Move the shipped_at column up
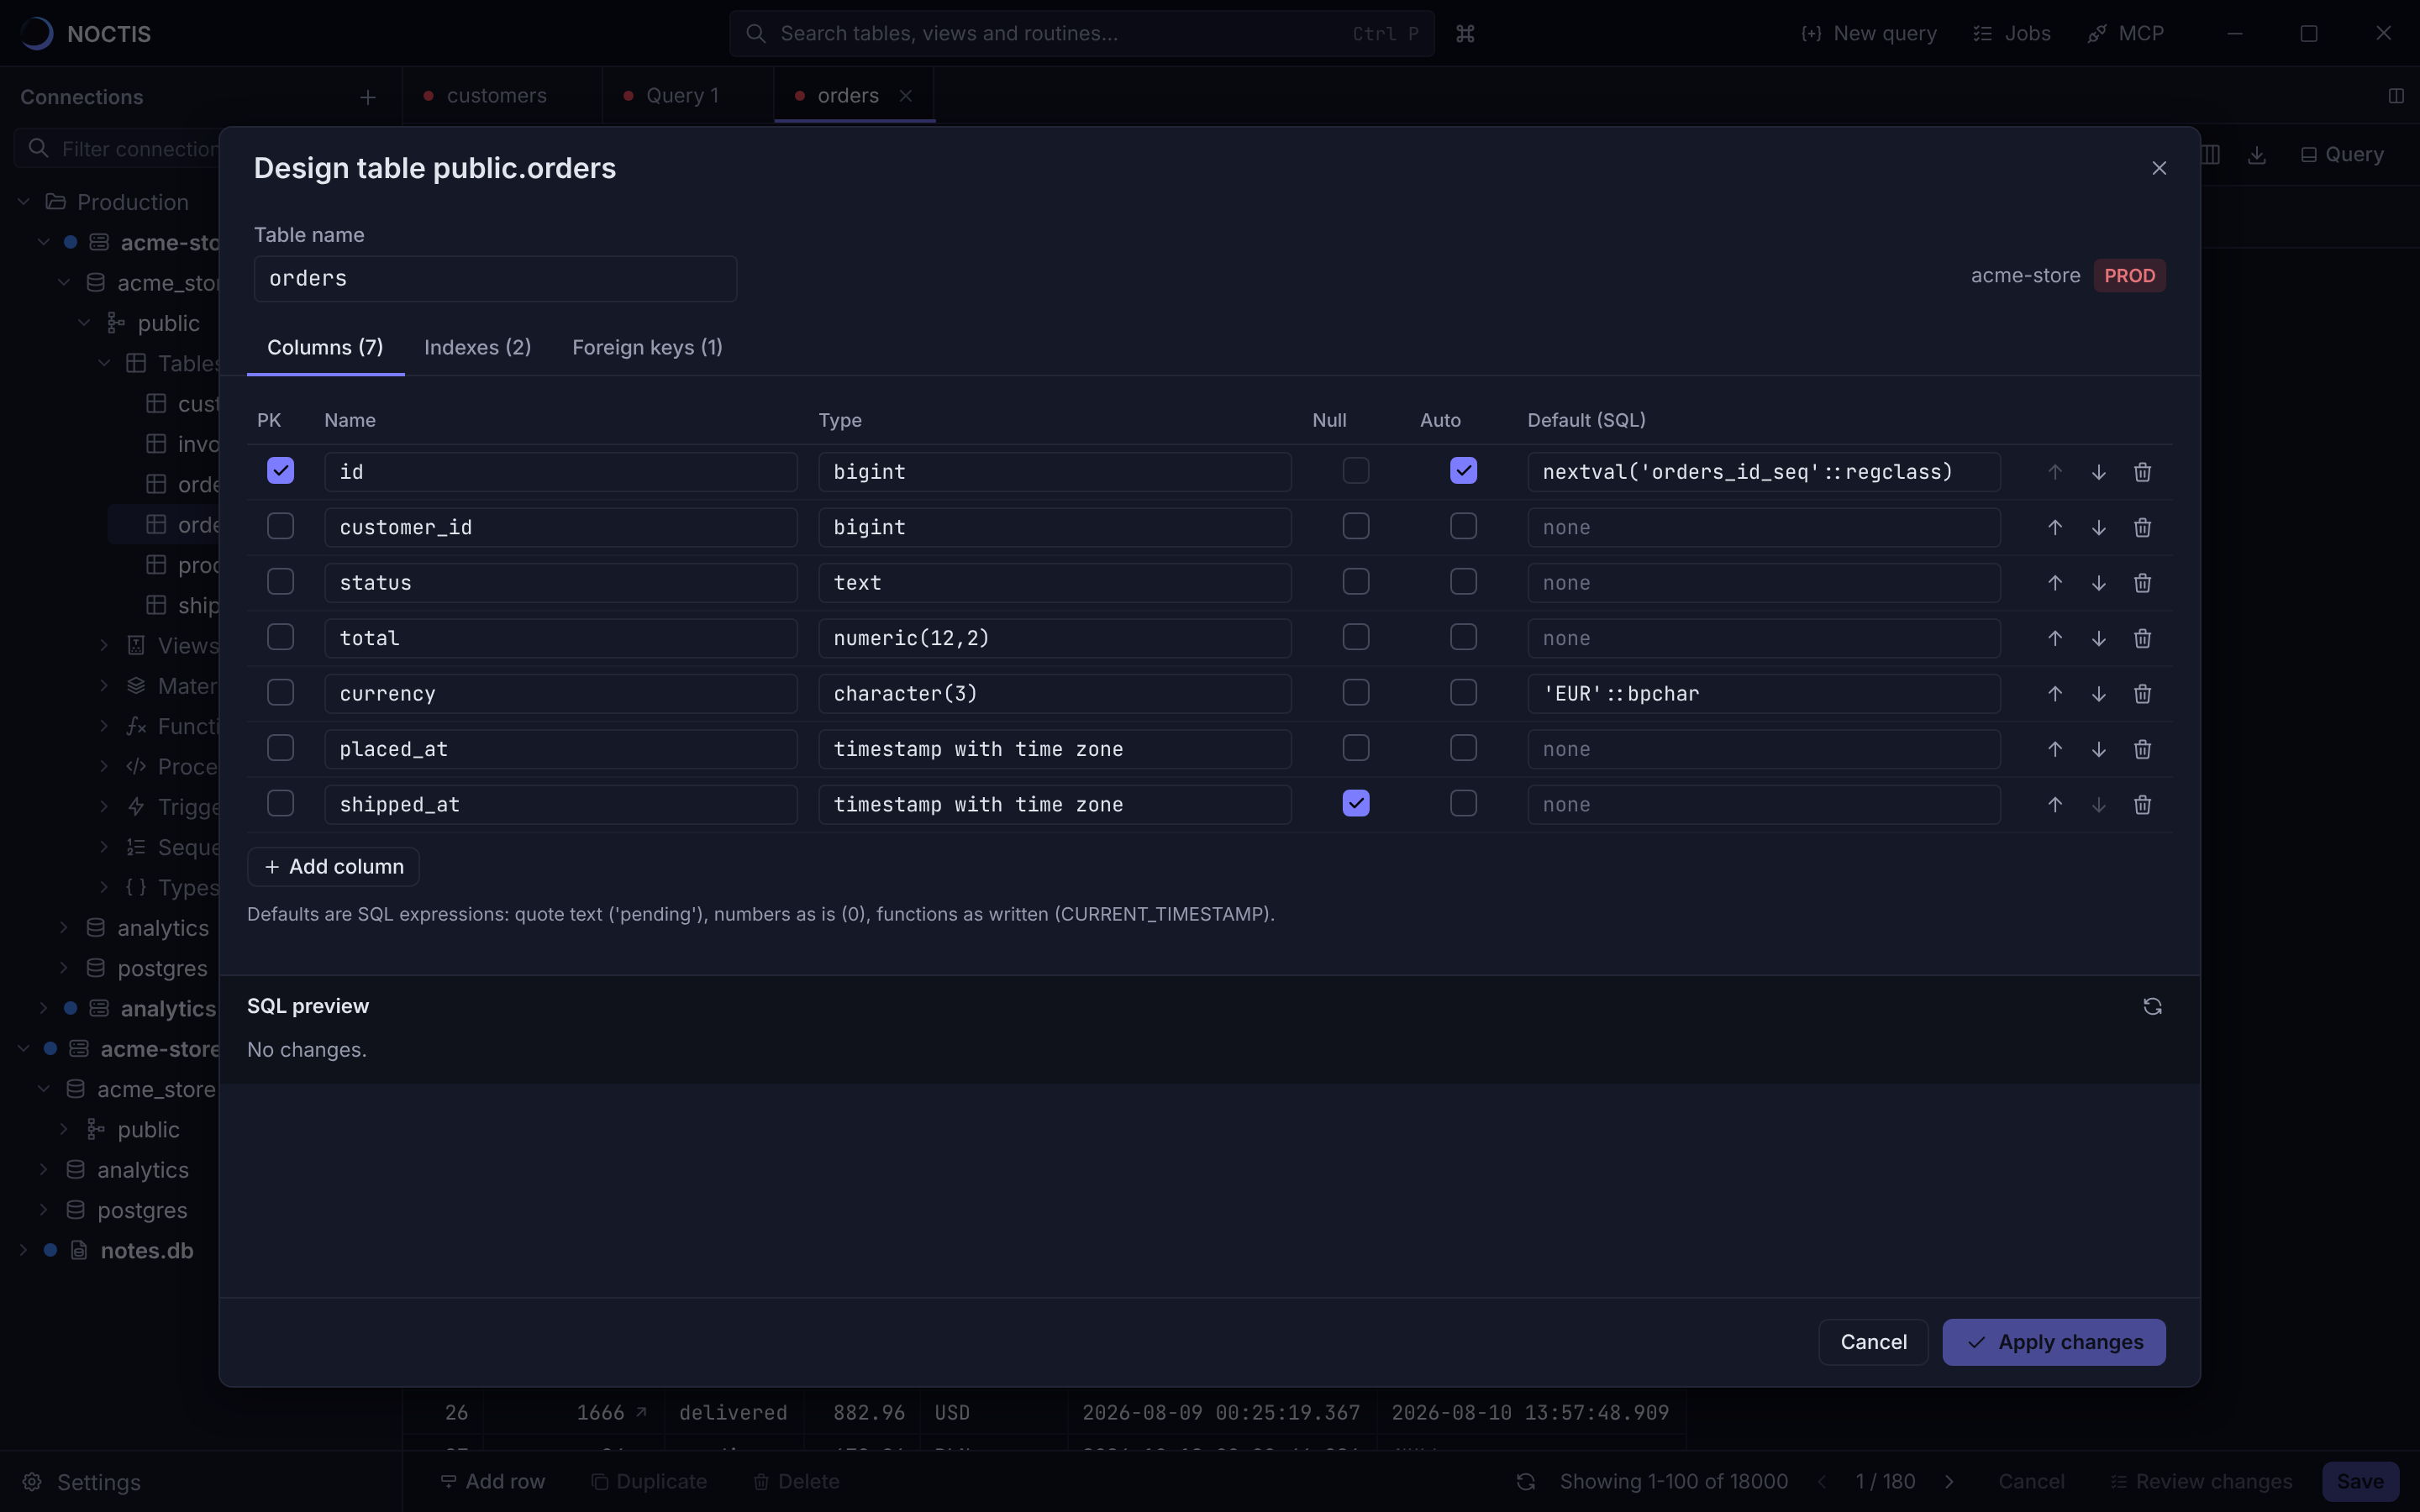The image size is (2420, 1512). pyautogui.click(x=2054, y=805)
